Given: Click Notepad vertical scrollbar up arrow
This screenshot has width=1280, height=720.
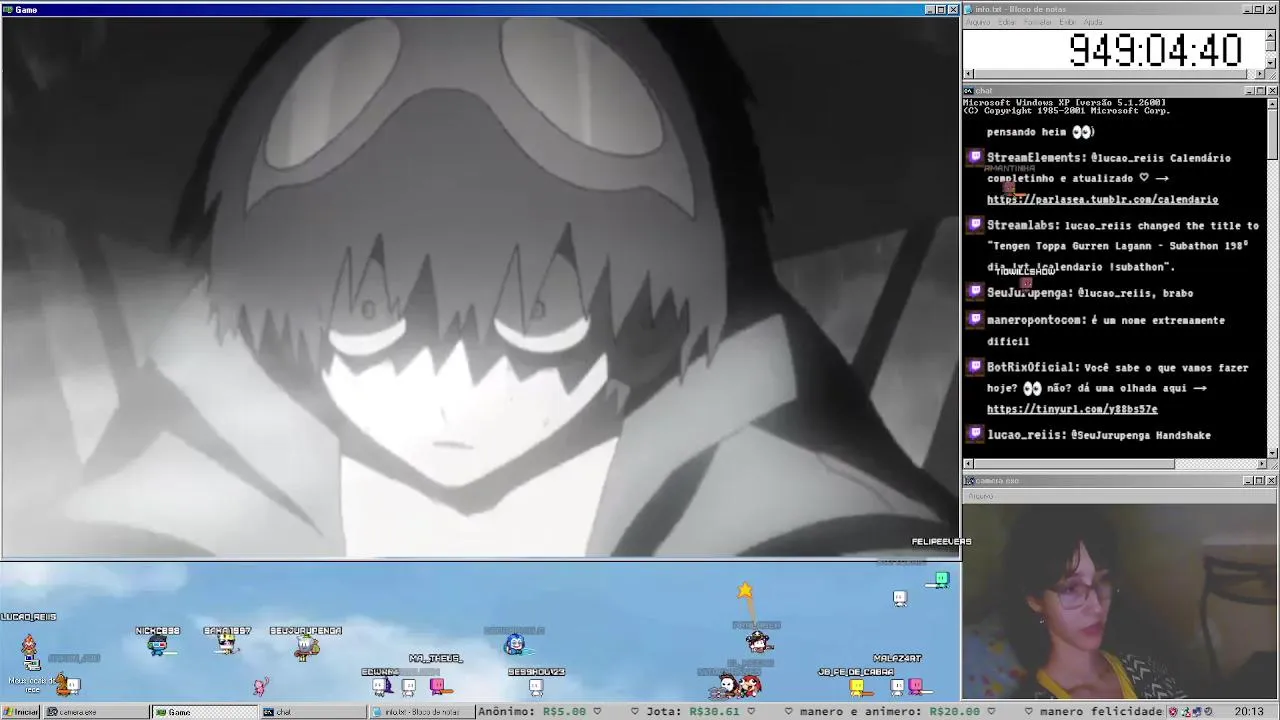Looking at the screenshot, I should pyautogui.click(x=1271, y=35).
